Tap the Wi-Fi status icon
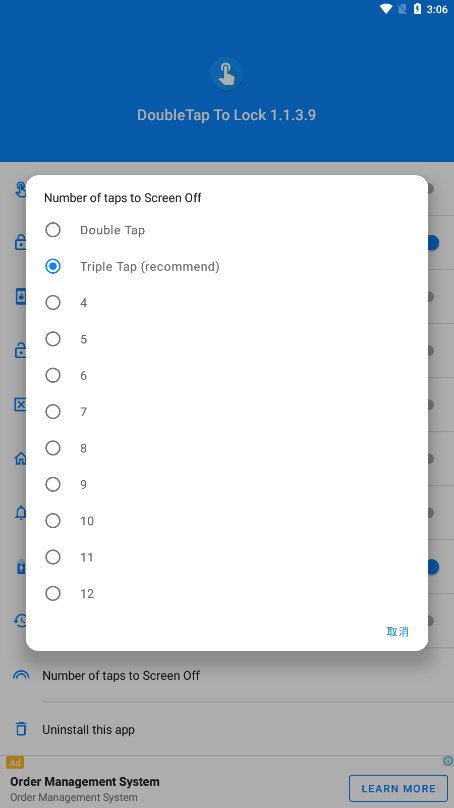454x808 pixels. tap(386, 9)
